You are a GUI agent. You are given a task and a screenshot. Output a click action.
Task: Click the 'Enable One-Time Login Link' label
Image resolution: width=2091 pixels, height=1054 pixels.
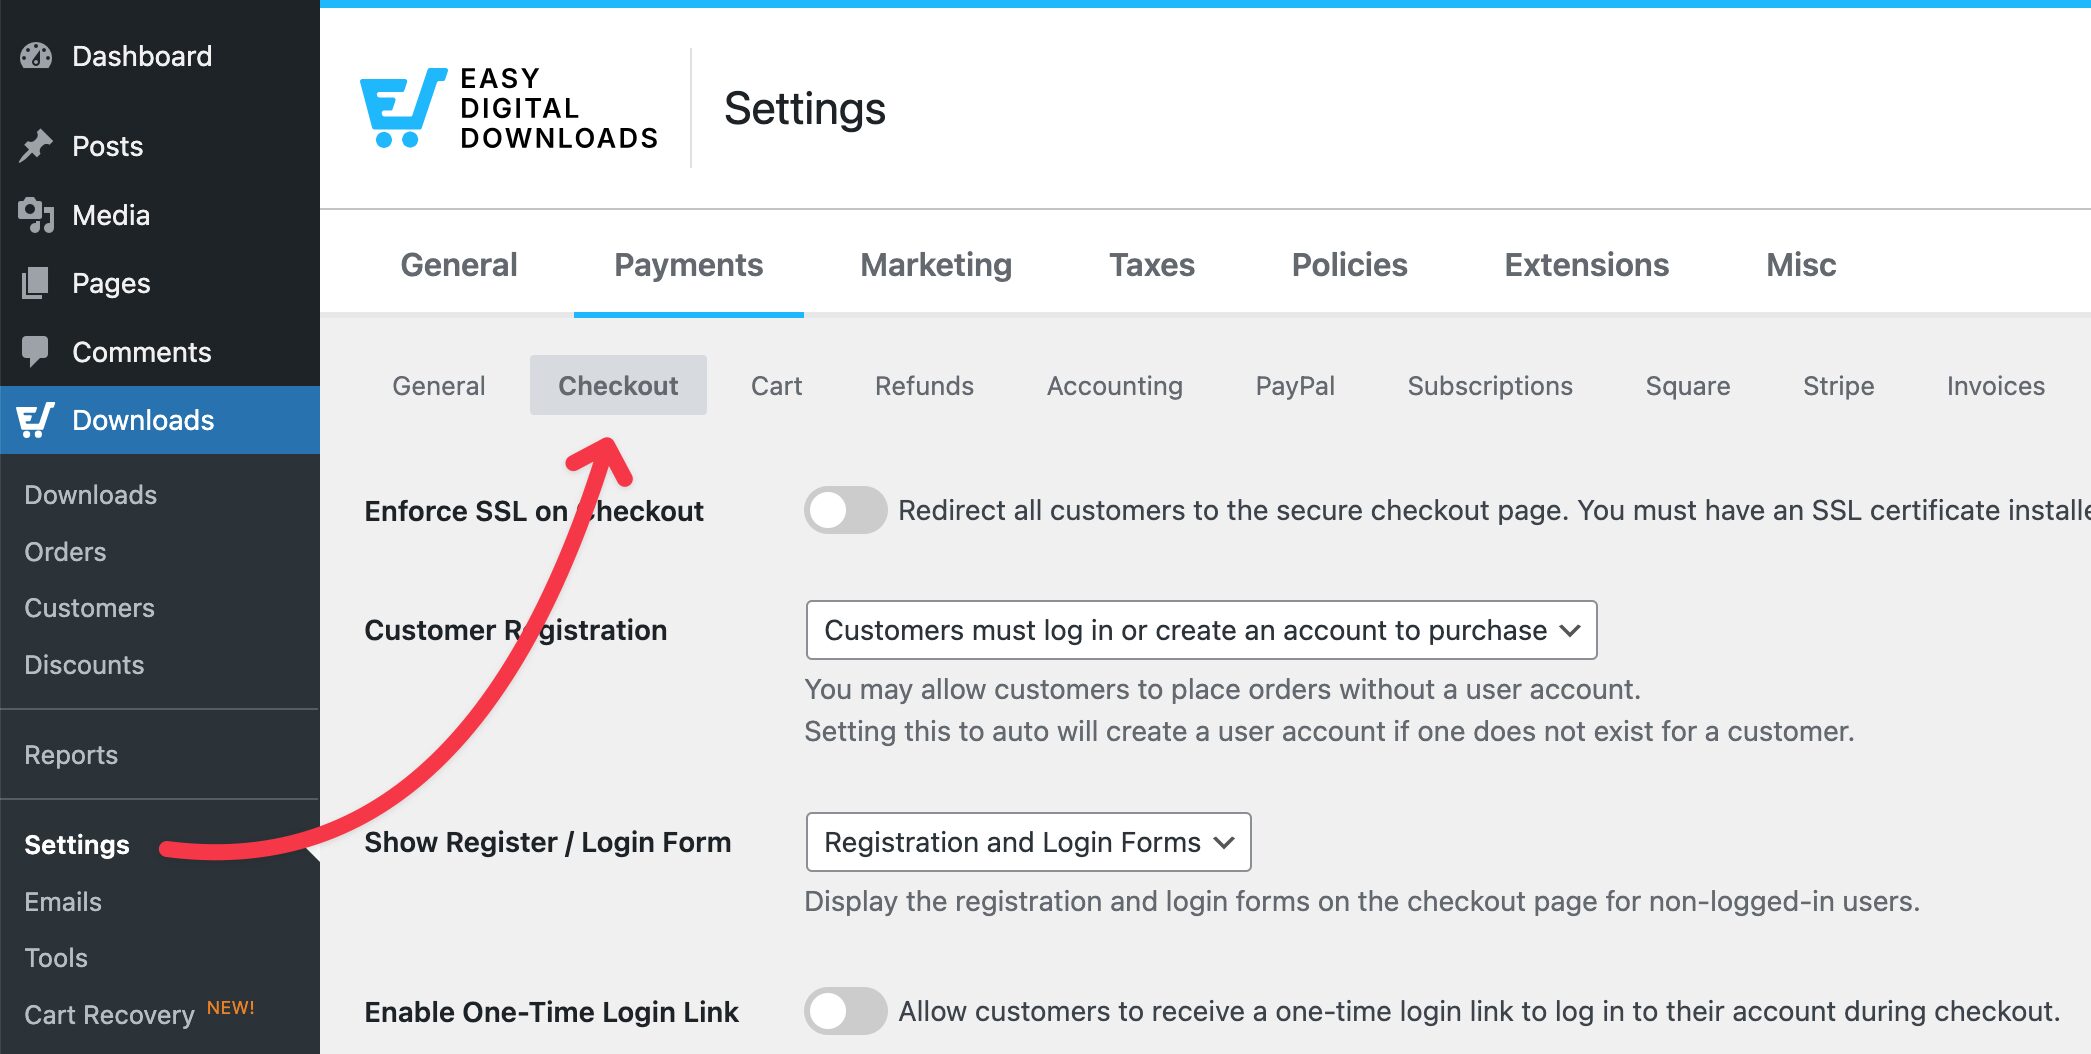(x=551, y=1012)
